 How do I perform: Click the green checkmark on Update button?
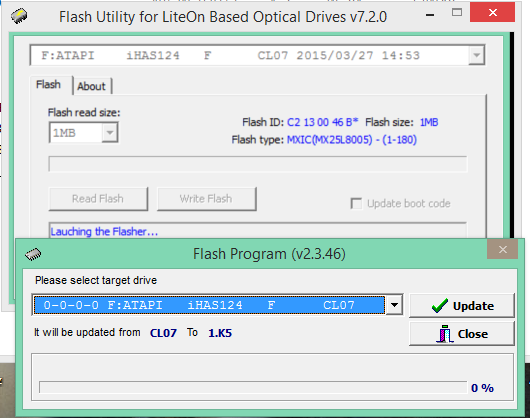(x=439, y=306)
